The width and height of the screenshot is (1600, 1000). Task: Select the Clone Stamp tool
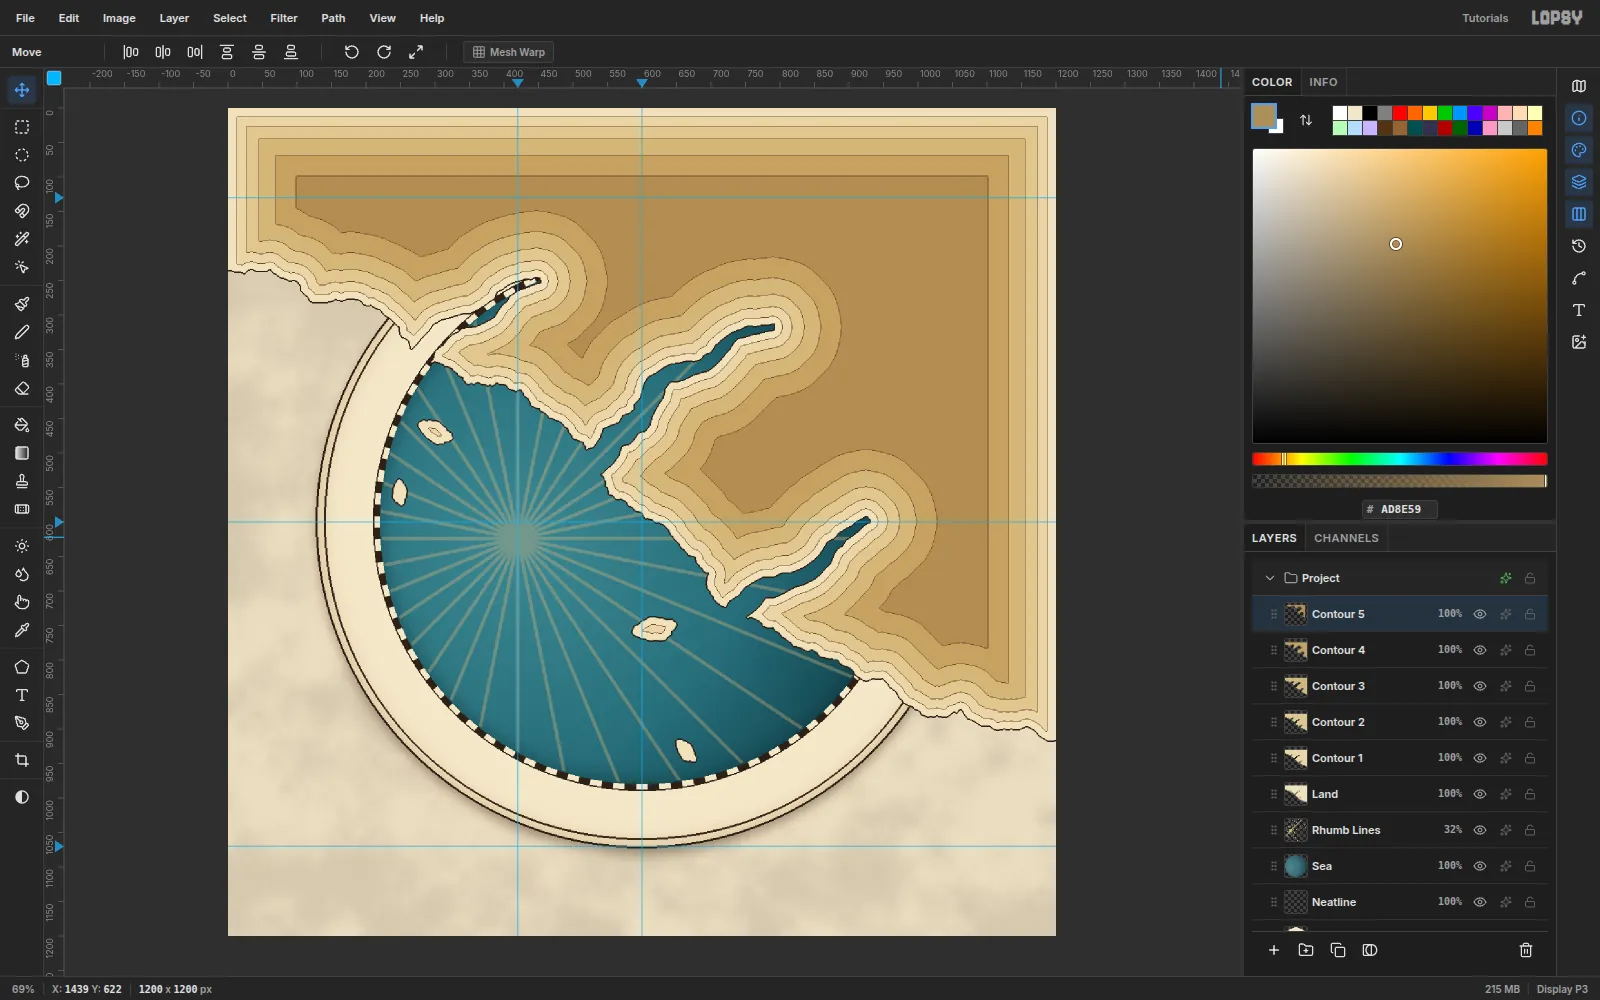22,481
